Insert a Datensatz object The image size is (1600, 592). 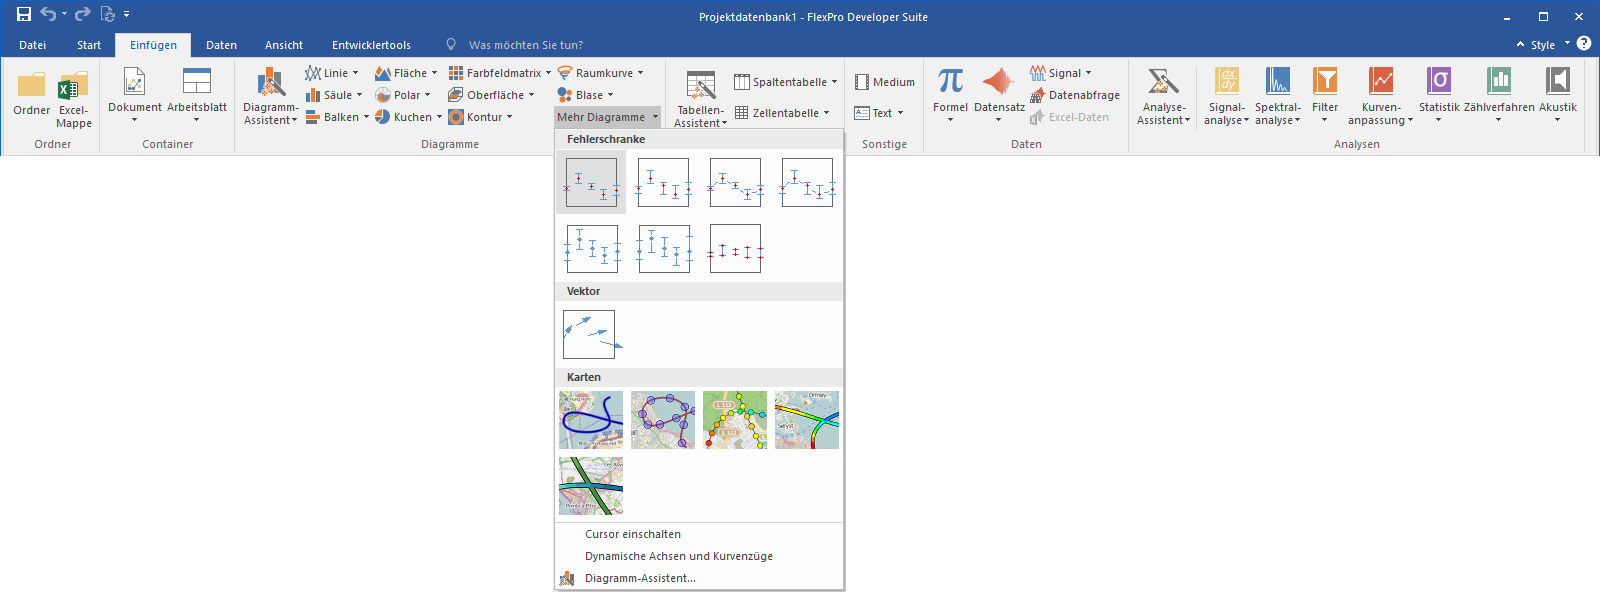[x=999, y=95]
